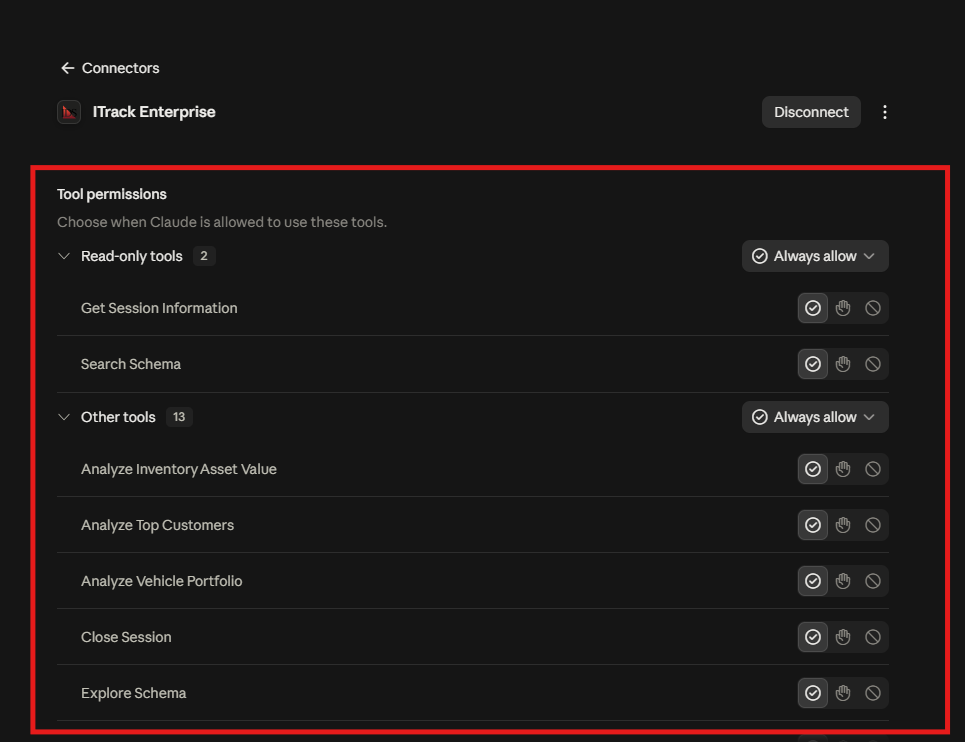Click the ITrack Enterprise title
The height and width of the screenshot is (742, 965).
(154, 112)
